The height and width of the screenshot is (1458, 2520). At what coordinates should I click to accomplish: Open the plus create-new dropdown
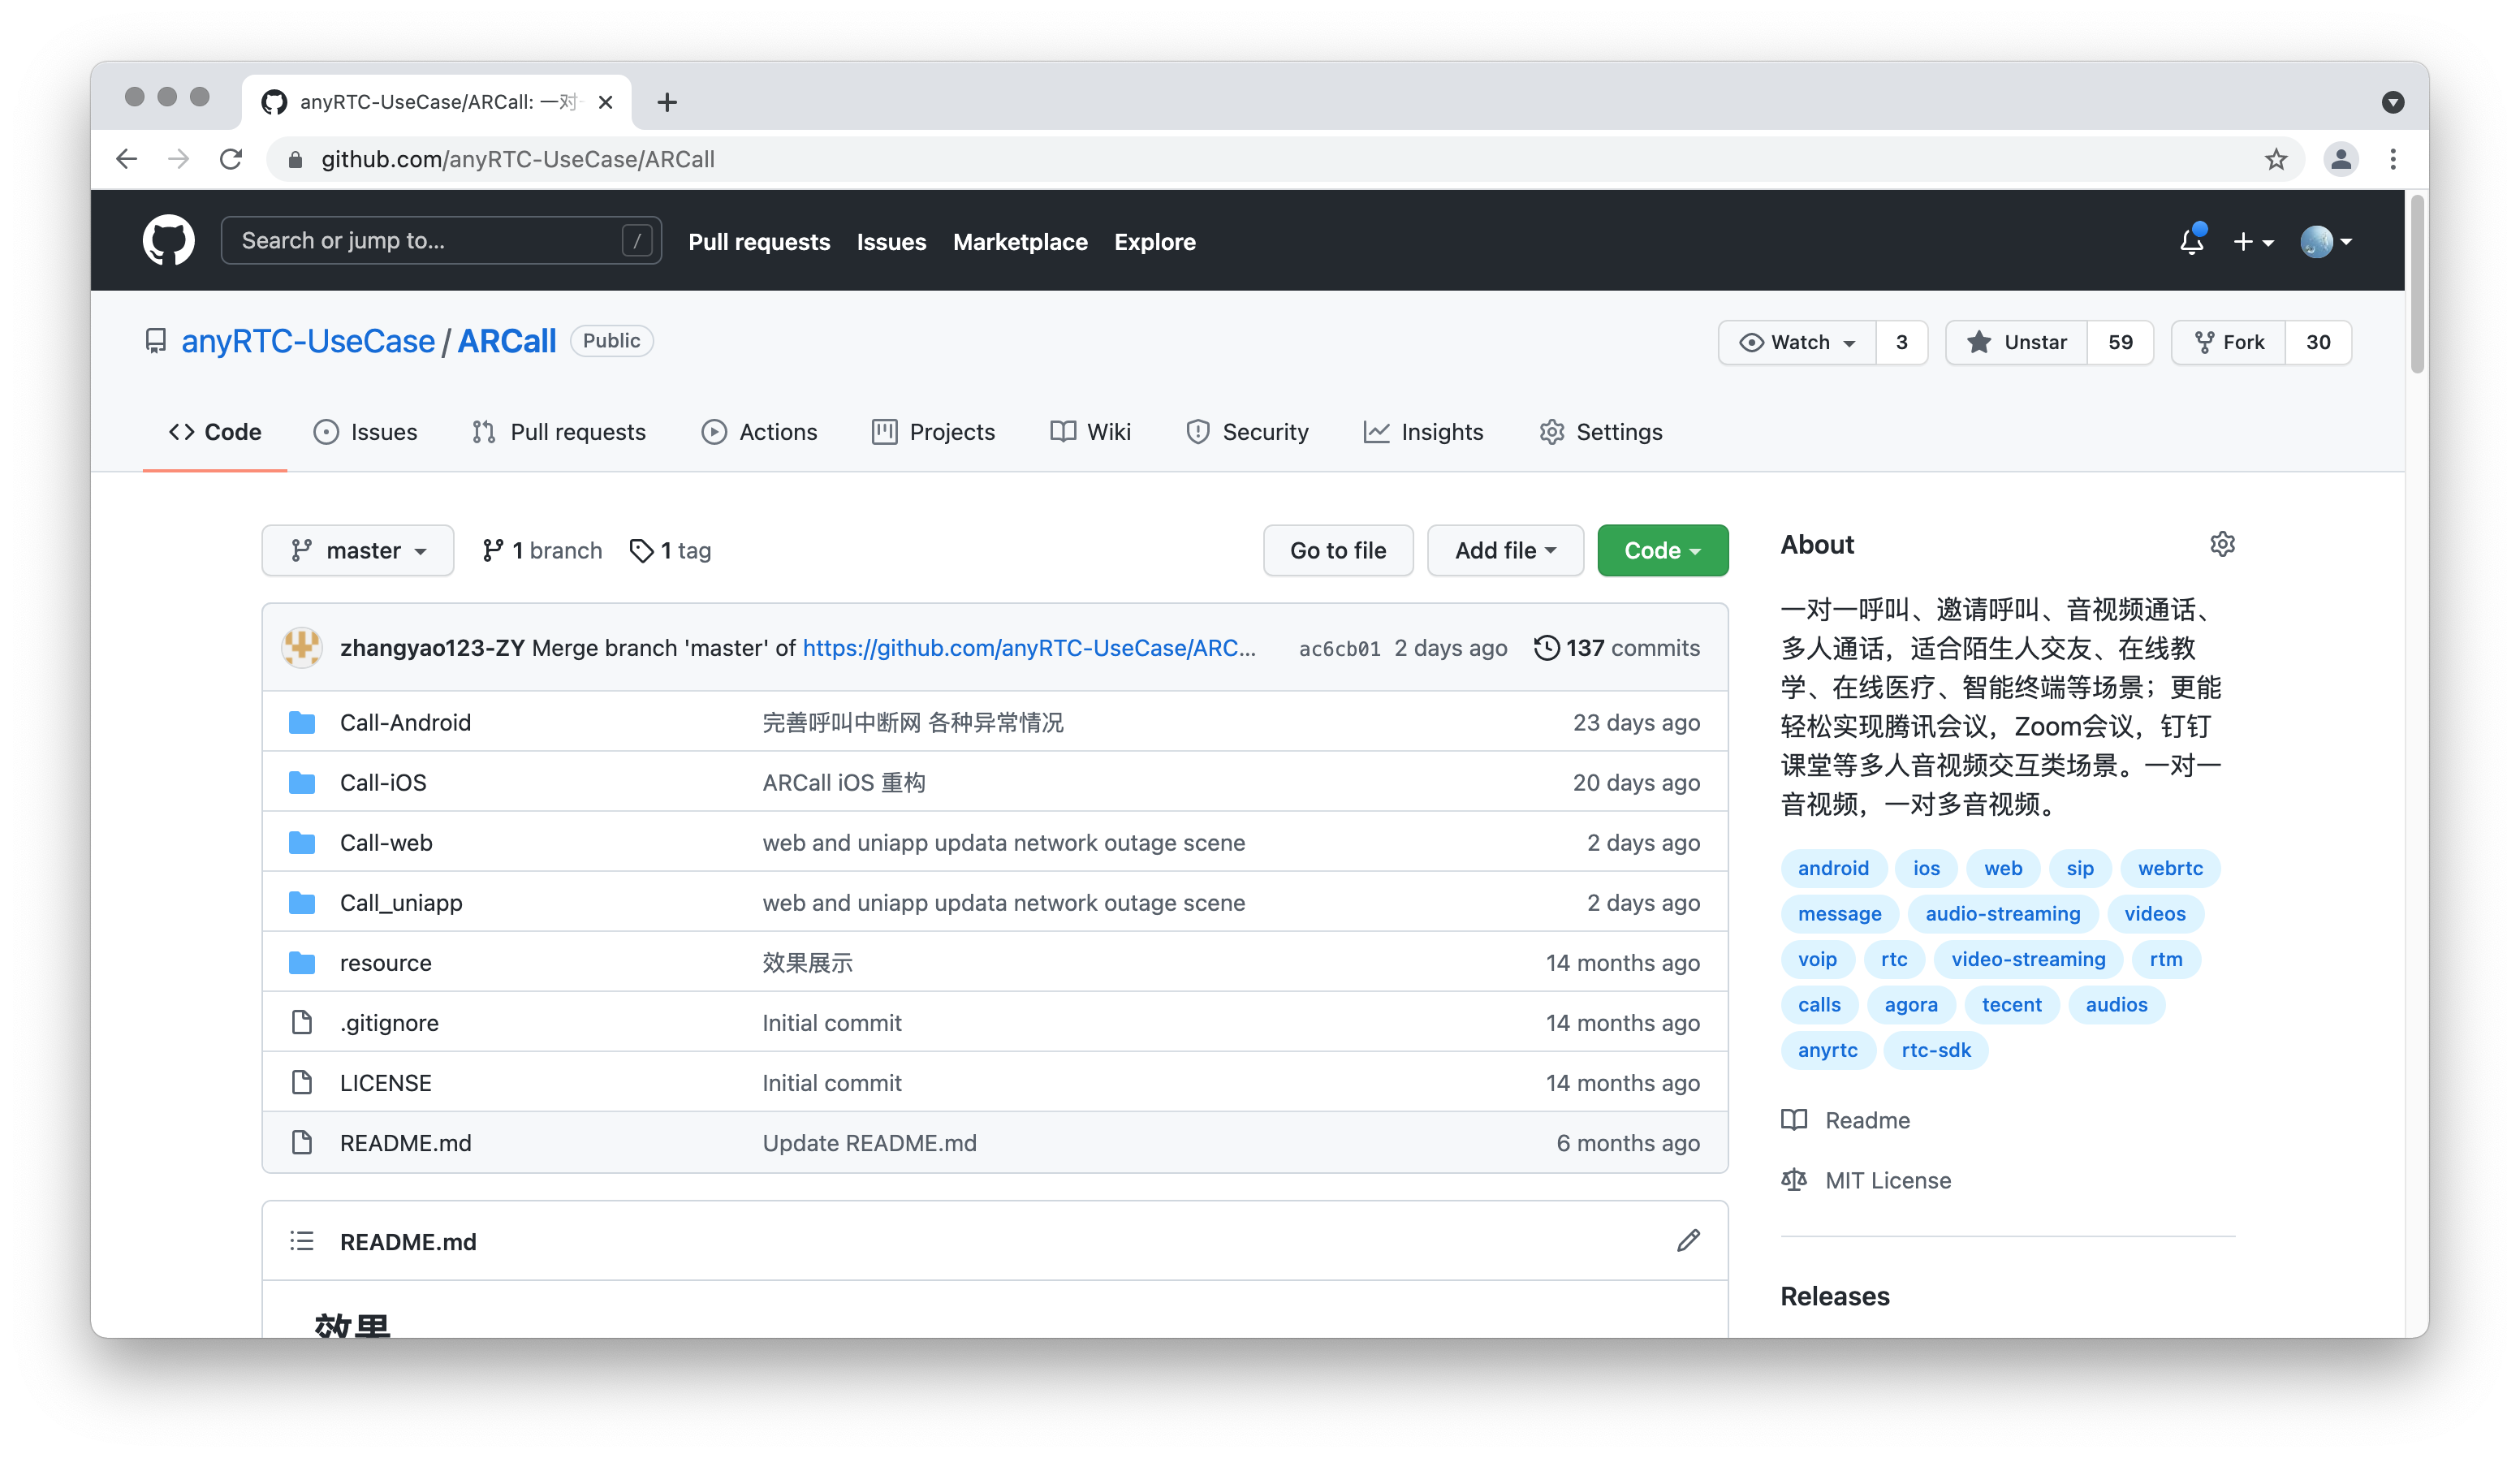(2253, 241)
